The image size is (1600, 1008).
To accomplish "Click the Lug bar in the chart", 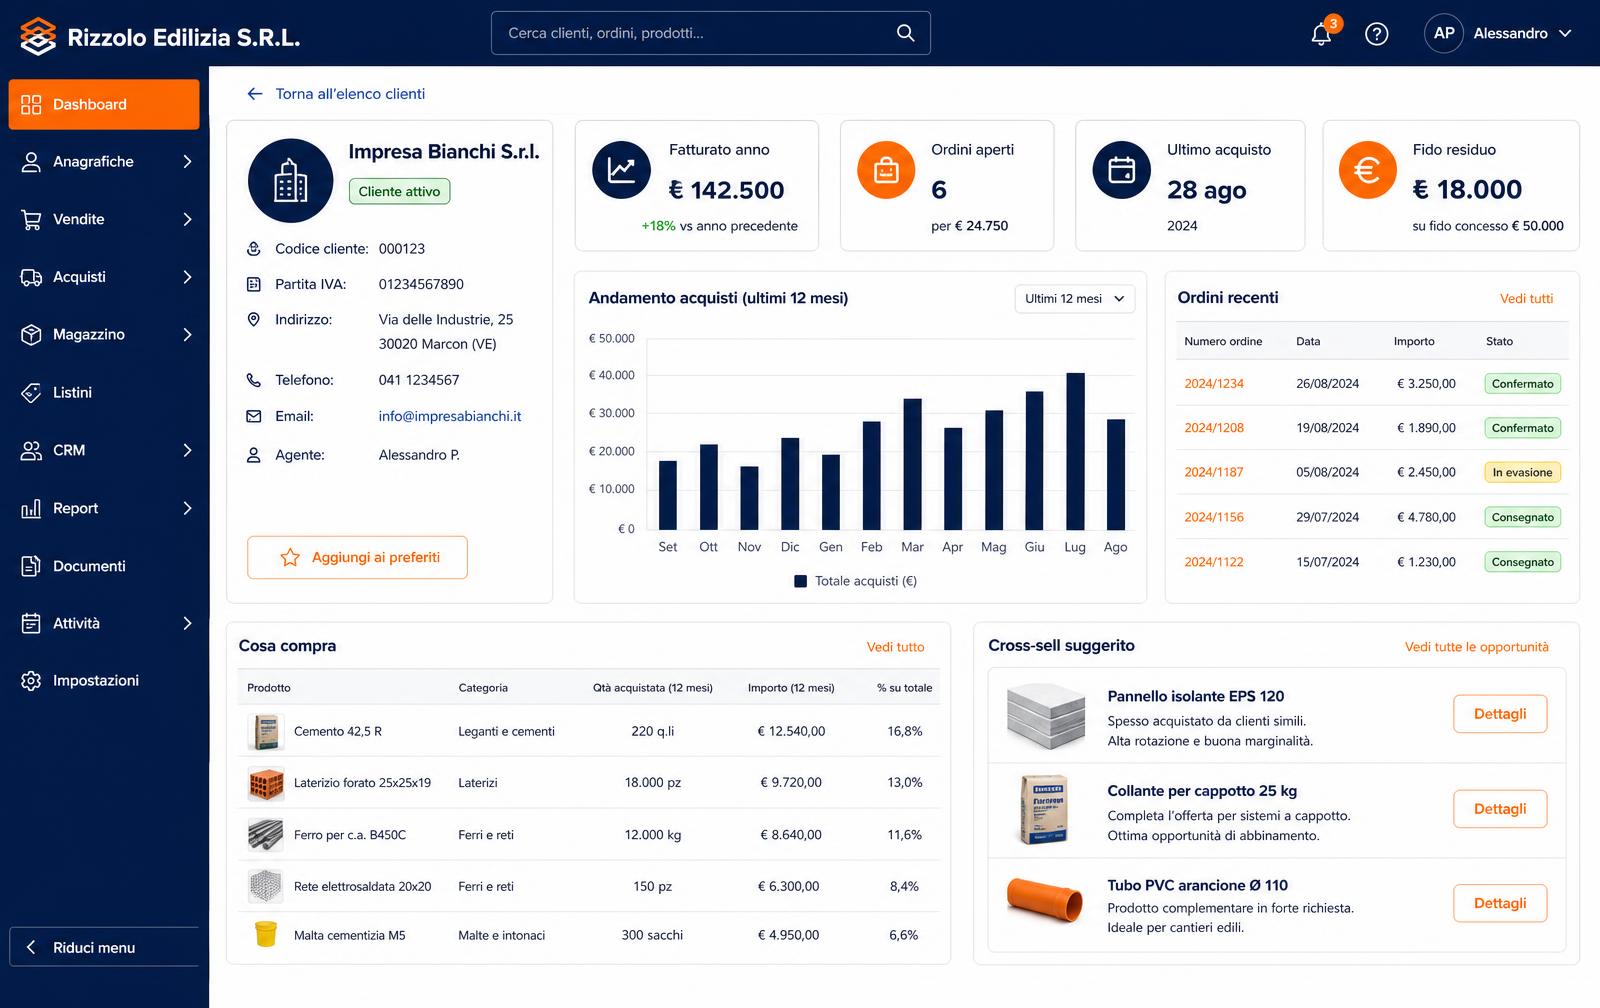I will tap(1075, 451).
